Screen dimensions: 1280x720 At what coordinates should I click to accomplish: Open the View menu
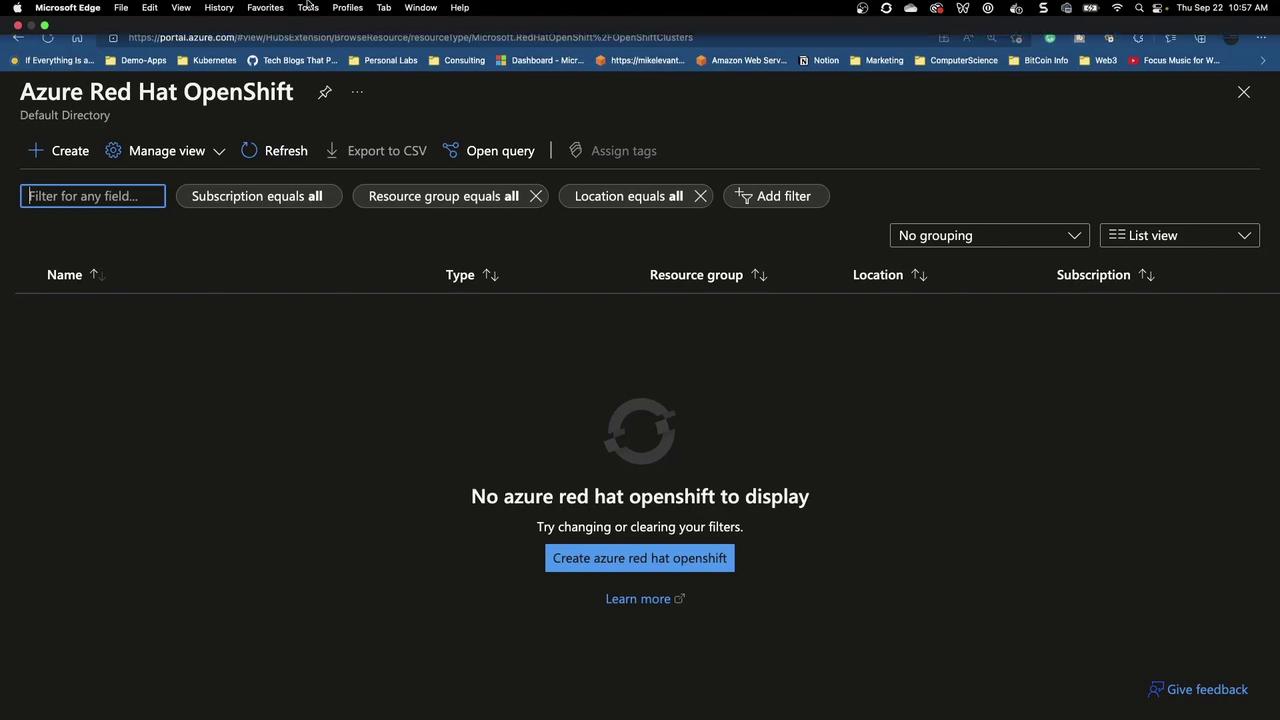pos(181,8)
